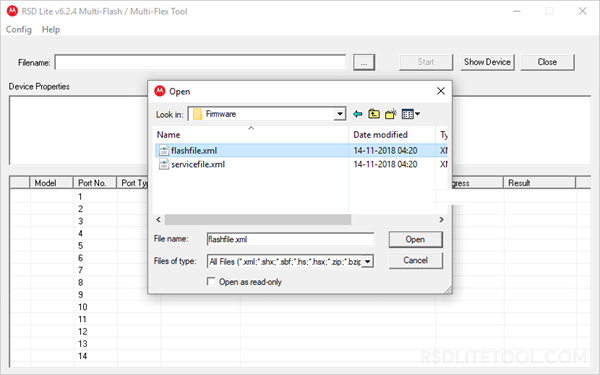
Task: Click the left scroll arrow in file list
Action: [158, 220]
